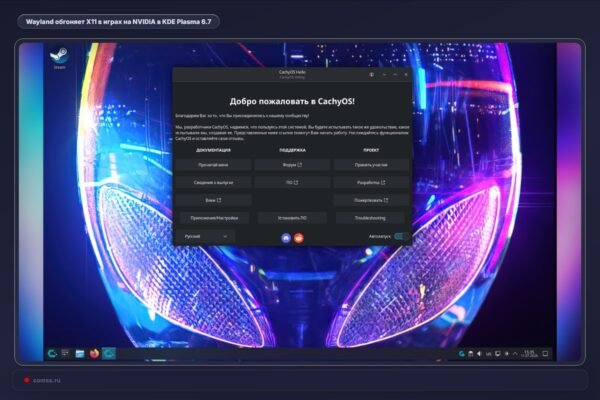Select the CachyOS Hello taskbar entry

tap(109, 354)
